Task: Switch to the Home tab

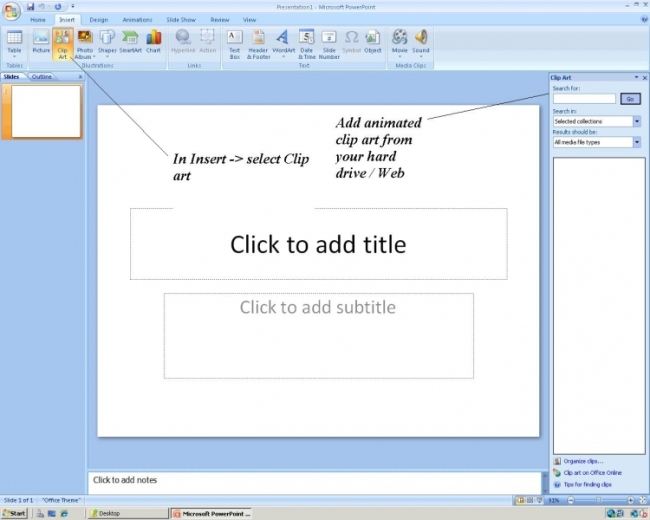Action: 38,19
